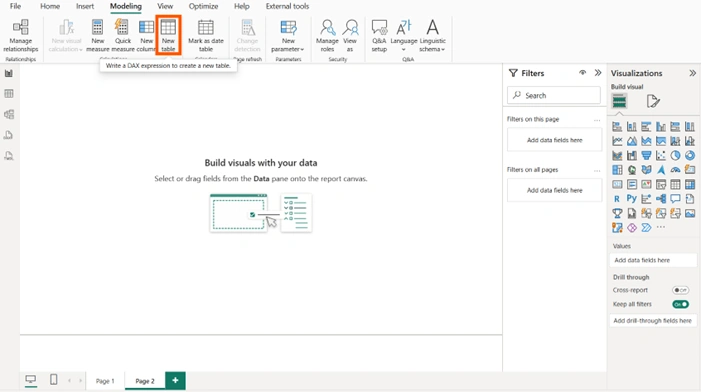Select Gauge visual
Image resolution: width=701 pixels, height=392 pixels.
tap(676, 170)
